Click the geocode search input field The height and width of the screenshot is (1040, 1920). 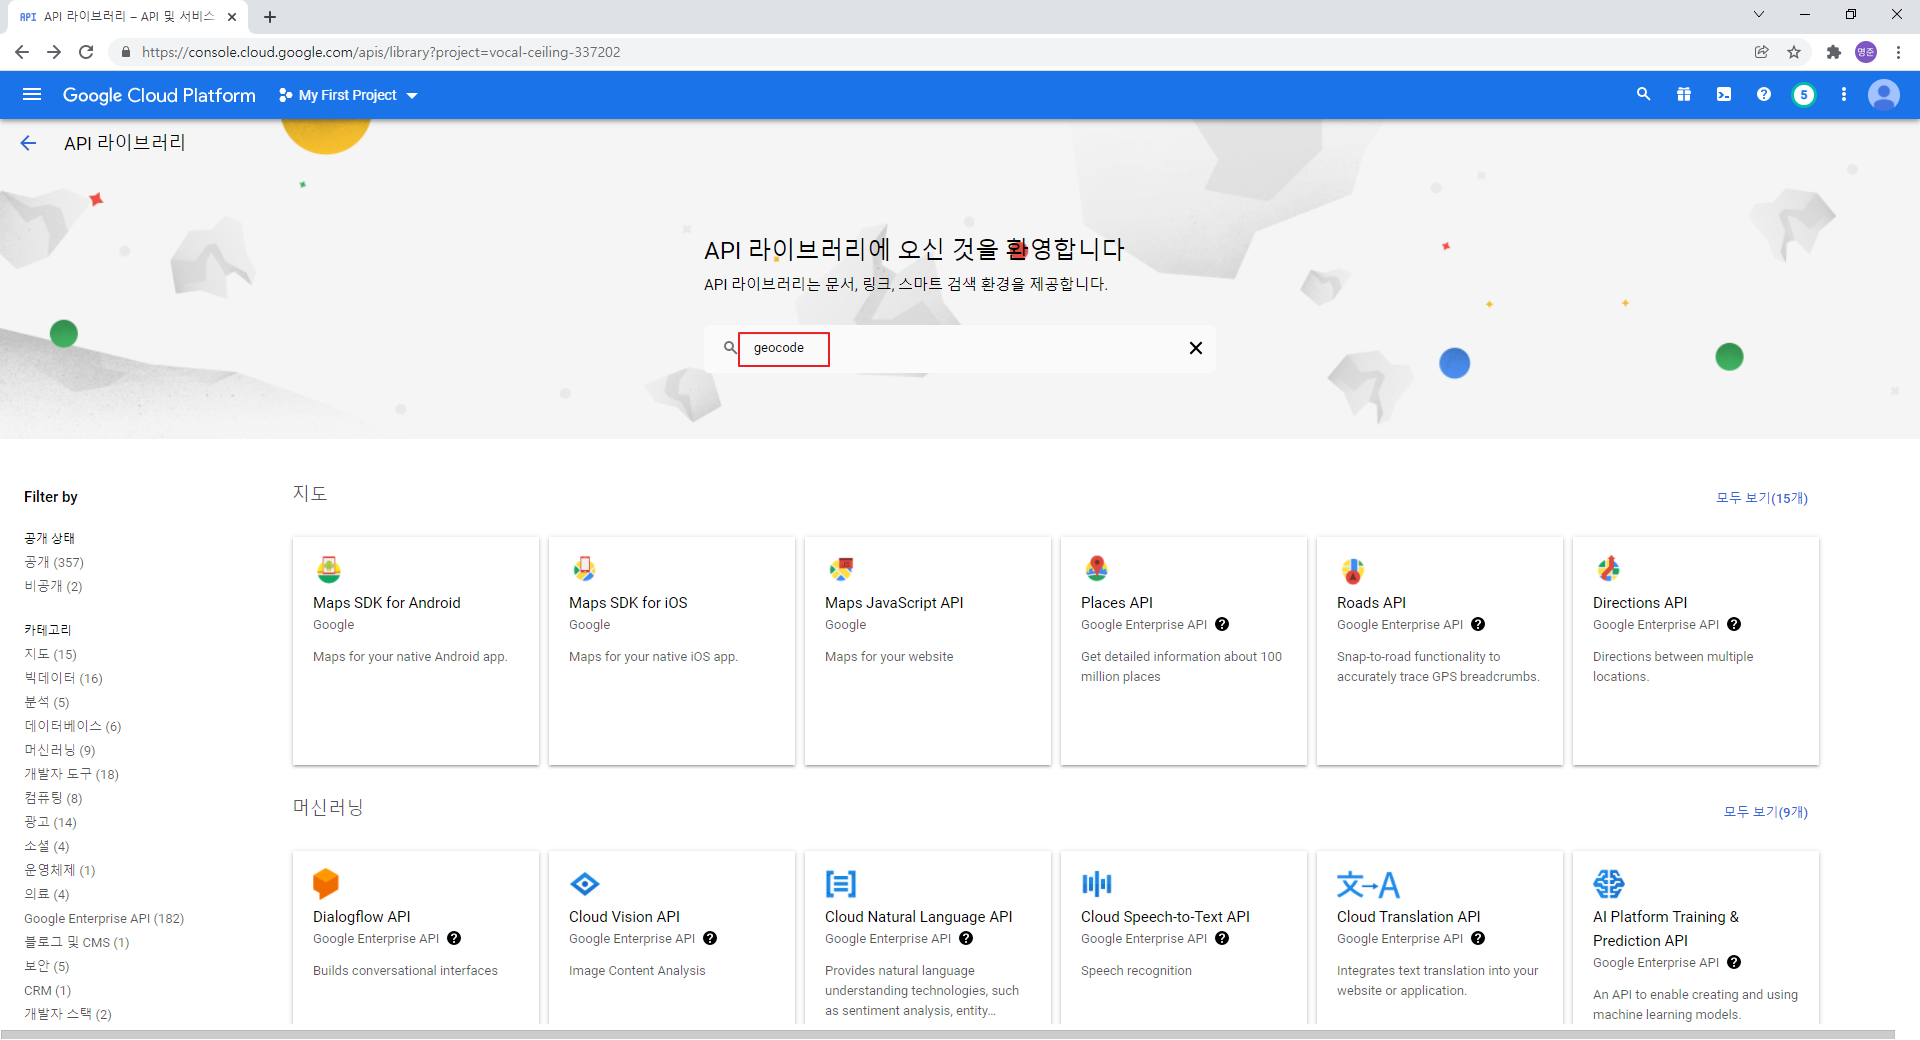(960, 348)
